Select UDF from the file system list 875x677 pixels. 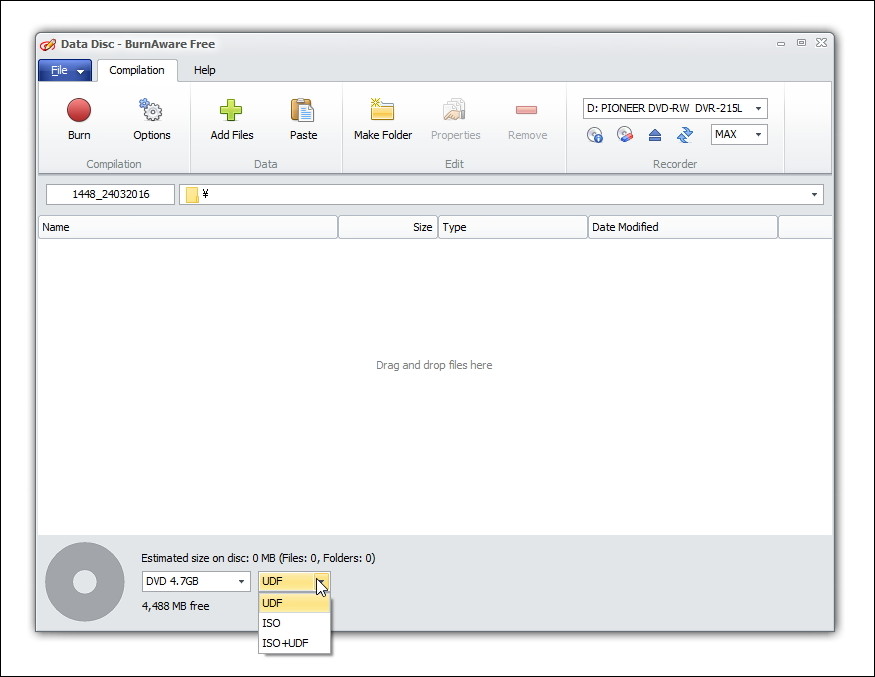pyautogui.click(x=295, y=603)
